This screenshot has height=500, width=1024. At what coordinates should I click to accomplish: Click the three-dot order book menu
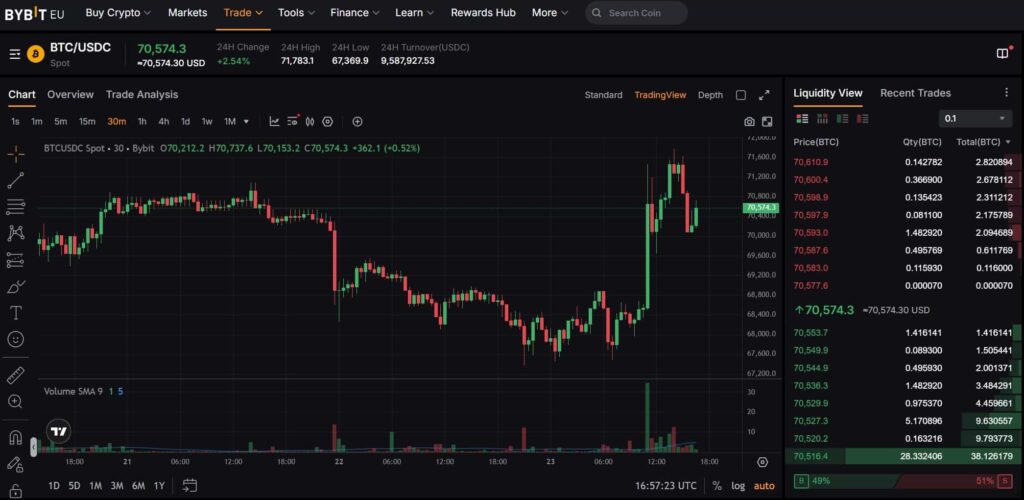click(1006, 93)
